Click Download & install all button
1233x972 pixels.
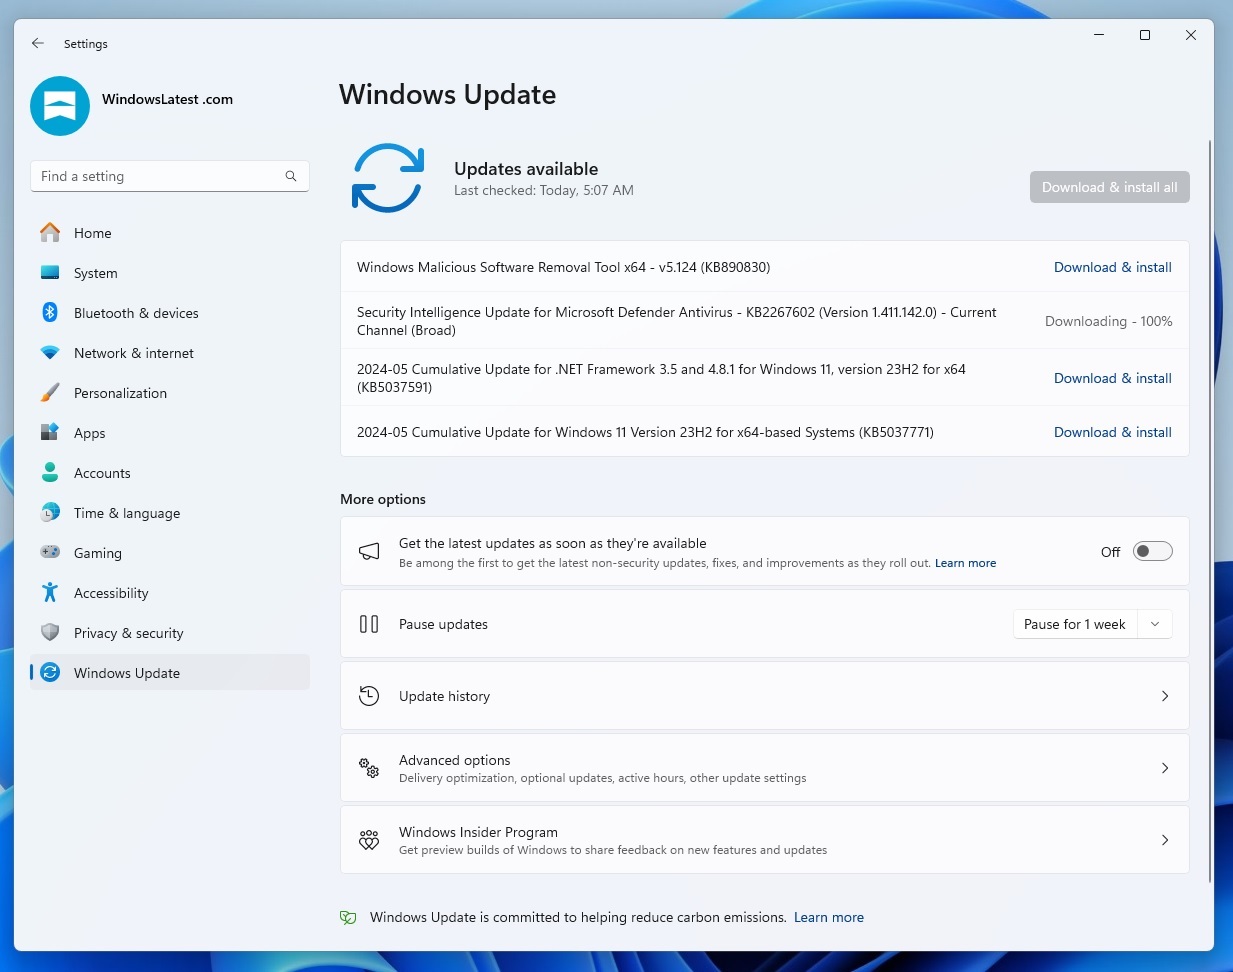tap(1110, 187)
